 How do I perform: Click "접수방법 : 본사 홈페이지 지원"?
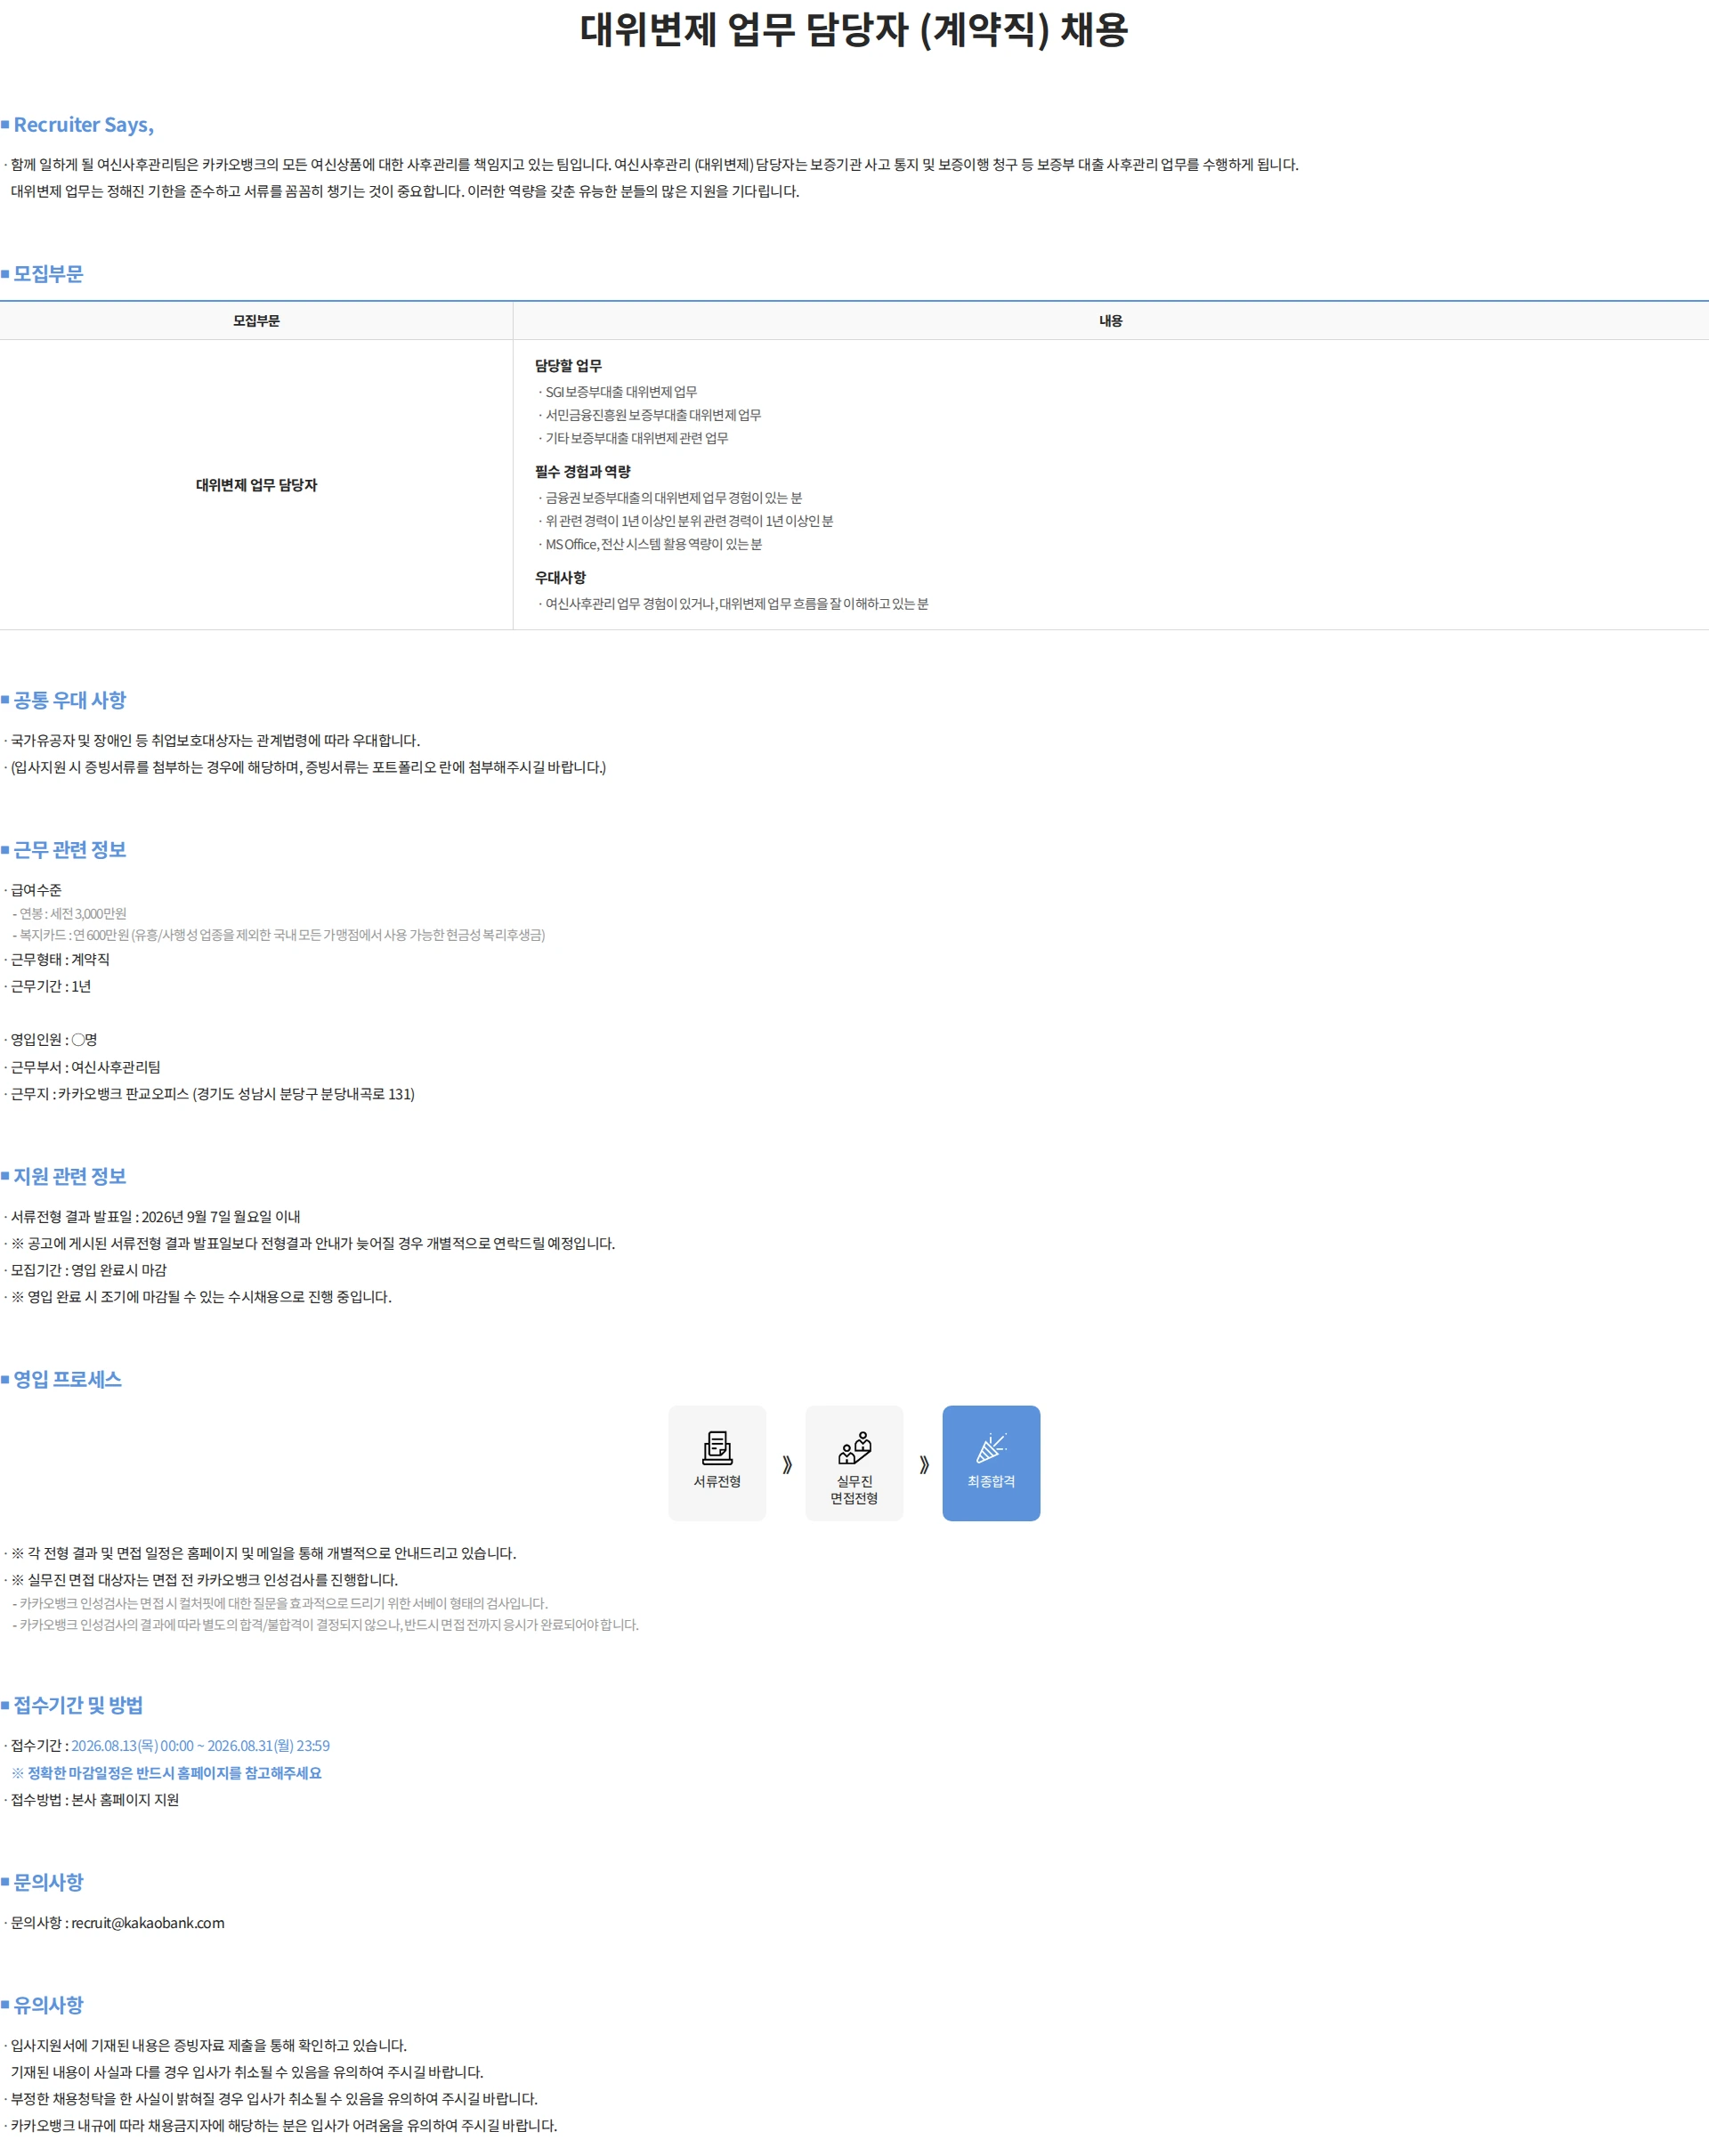[x=94, y=1800]
